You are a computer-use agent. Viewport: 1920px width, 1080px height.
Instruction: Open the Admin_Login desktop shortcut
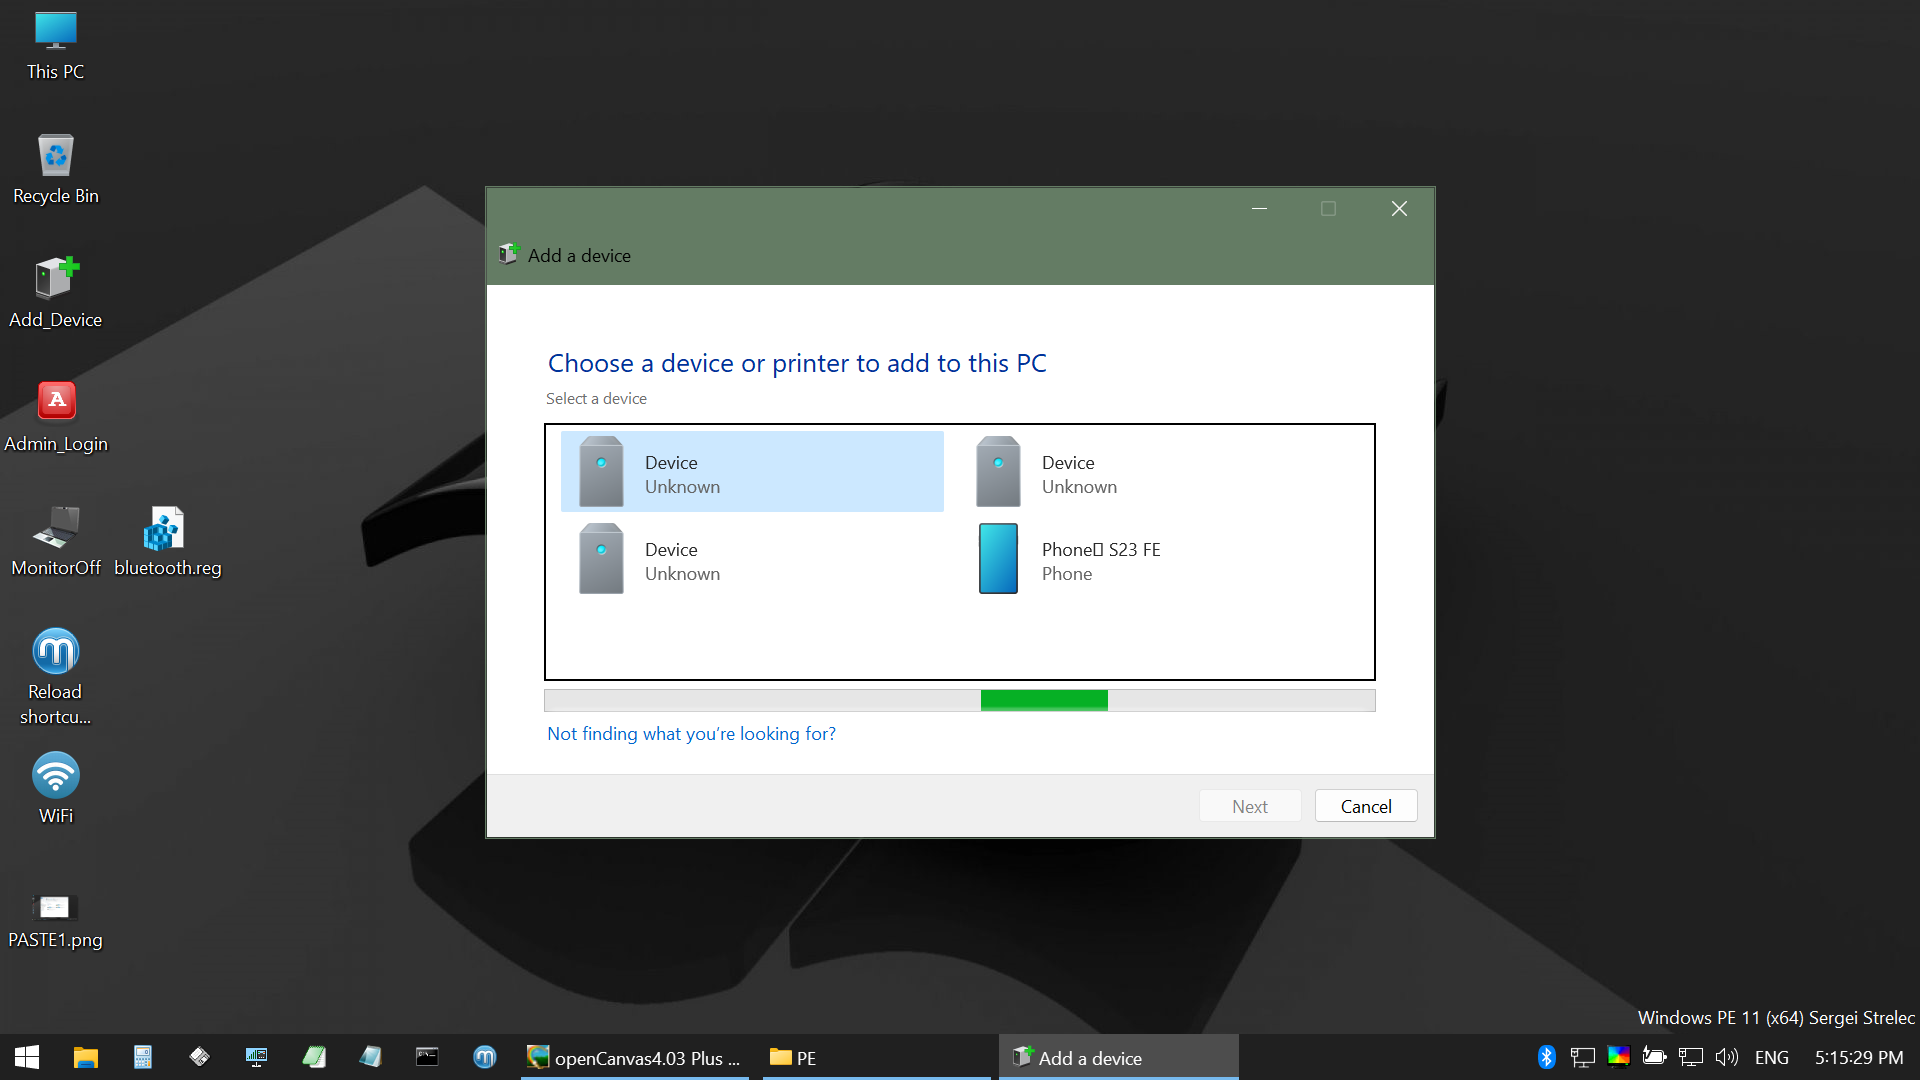click(x=56, y=414)
